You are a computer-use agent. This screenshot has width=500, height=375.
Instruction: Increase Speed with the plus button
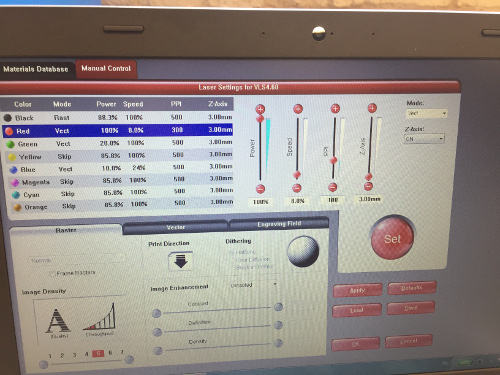pyautogui.click(x=298, y=109)
